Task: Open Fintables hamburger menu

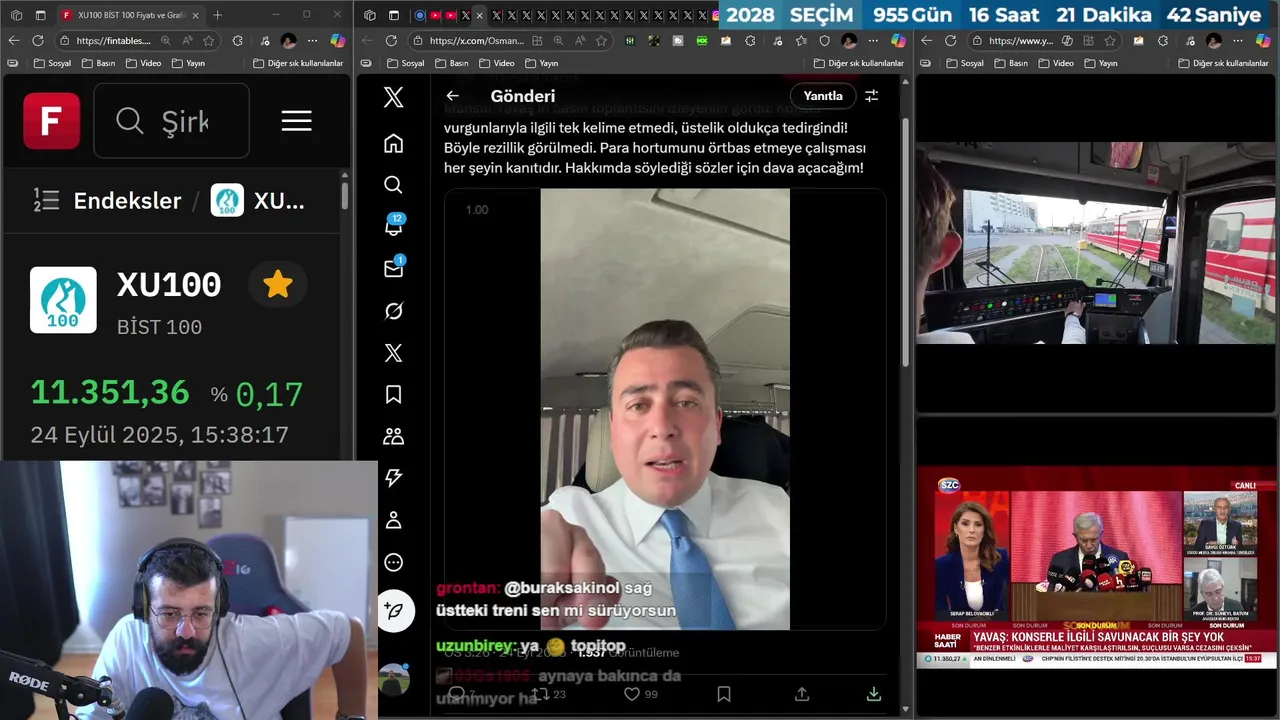Action: coord(296,121)
